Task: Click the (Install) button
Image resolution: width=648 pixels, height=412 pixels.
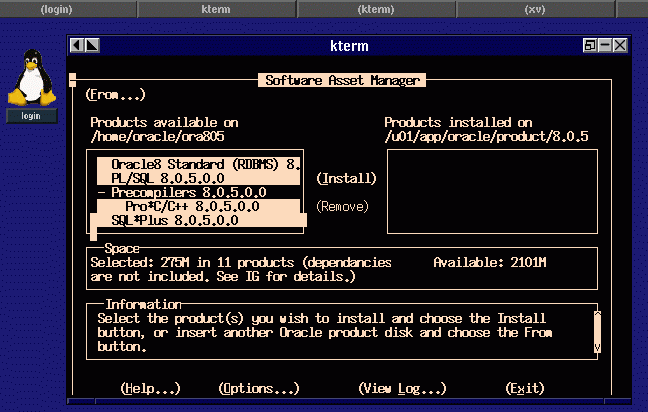Action: 346,178
